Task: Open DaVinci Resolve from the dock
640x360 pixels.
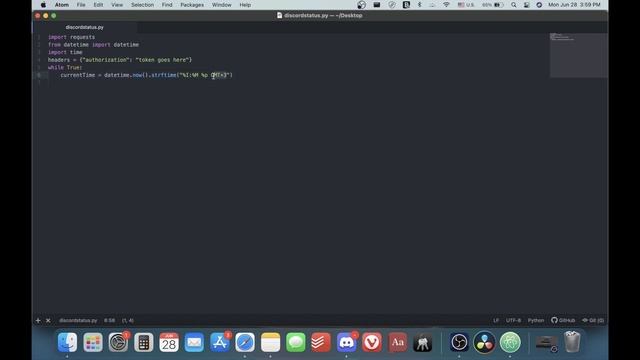Action: (x=484, y=342)
